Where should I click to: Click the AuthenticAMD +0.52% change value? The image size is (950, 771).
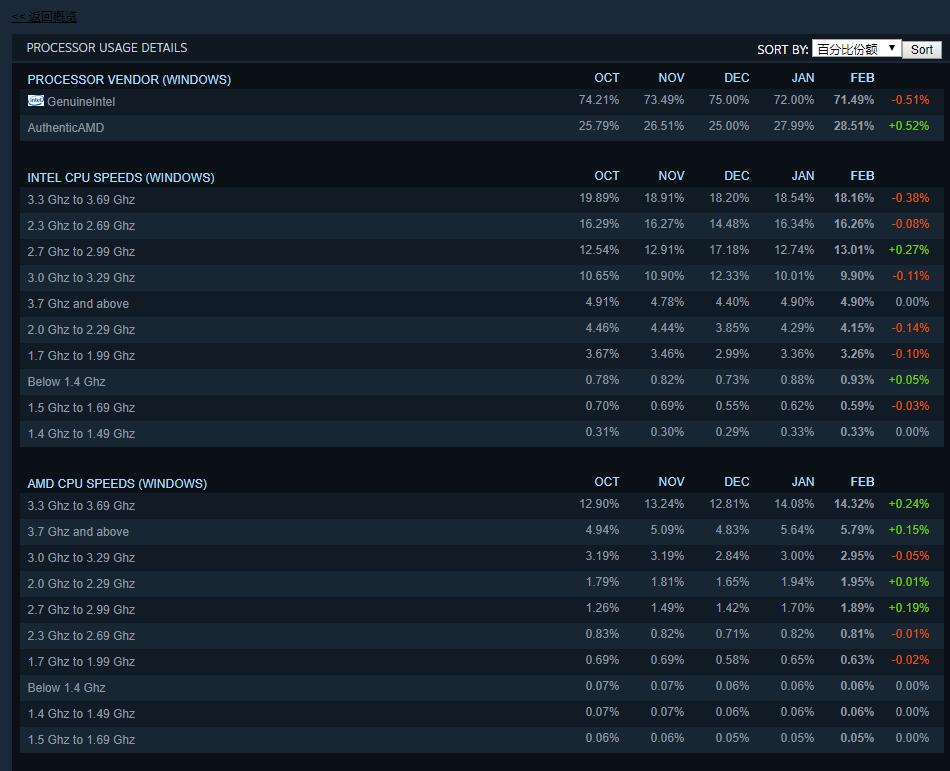(x=908, y=126)
